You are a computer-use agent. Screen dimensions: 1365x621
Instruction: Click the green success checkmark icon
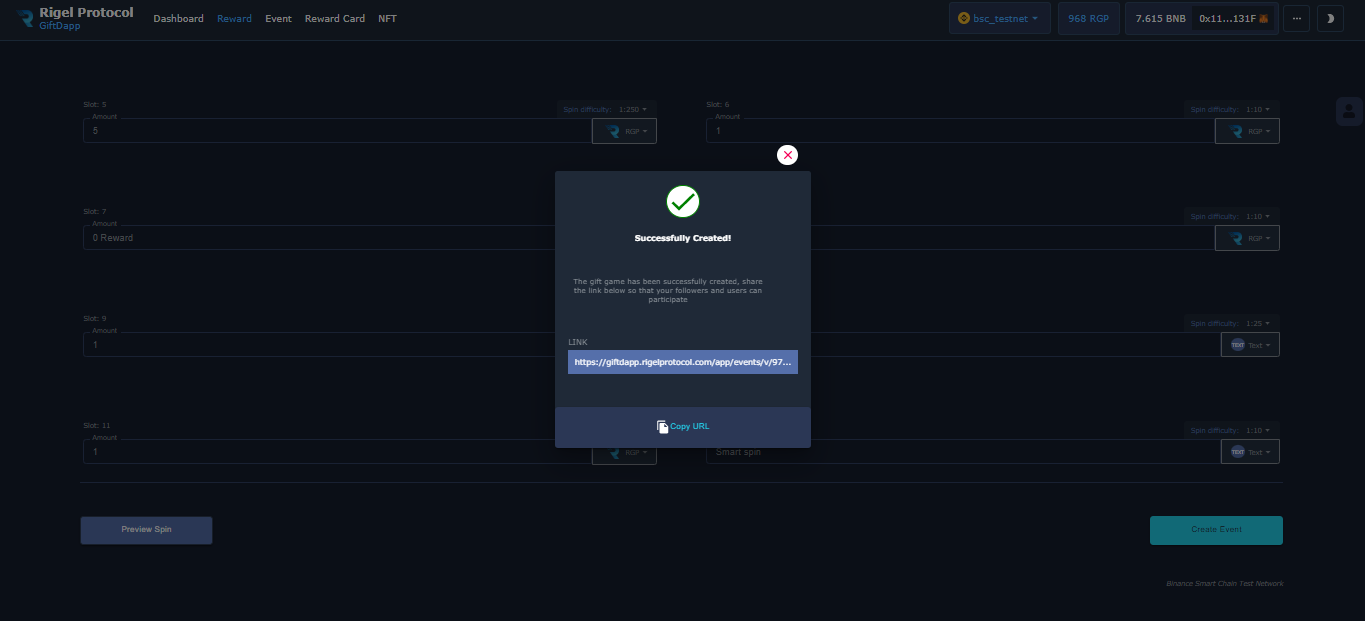click(x=683, y=202)
